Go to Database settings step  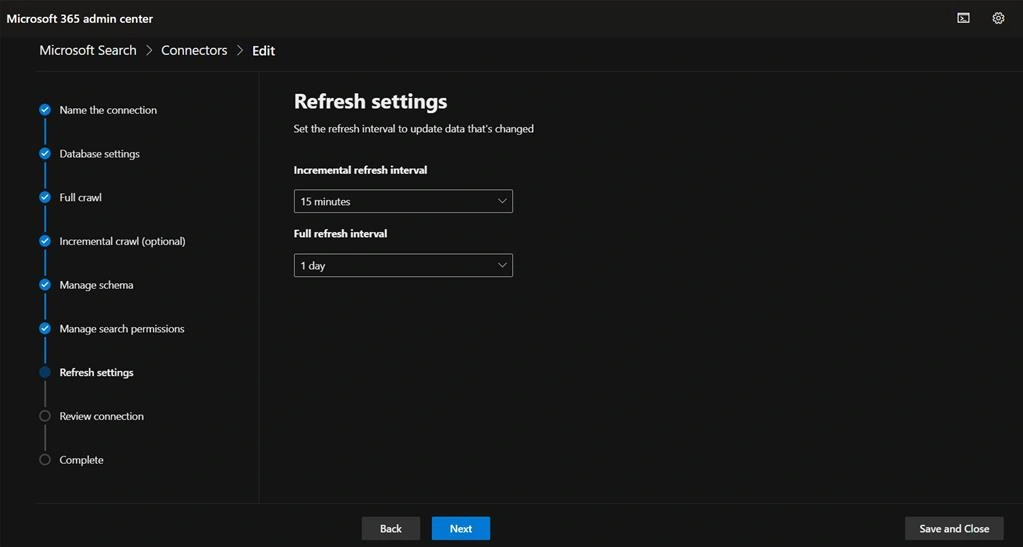click(x=99, y=153)
